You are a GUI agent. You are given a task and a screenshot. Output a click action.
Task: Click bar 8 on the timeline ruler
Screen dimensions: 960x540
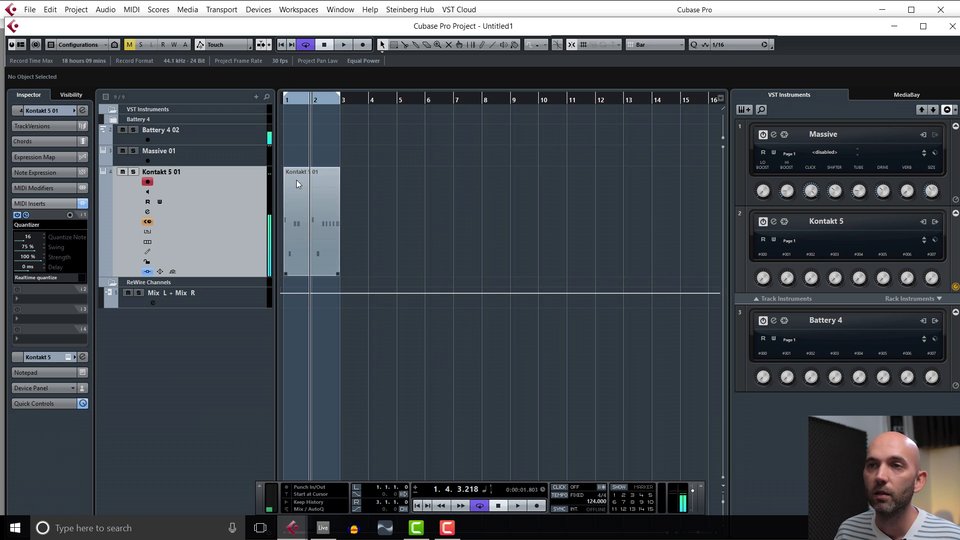click(485, 99)
